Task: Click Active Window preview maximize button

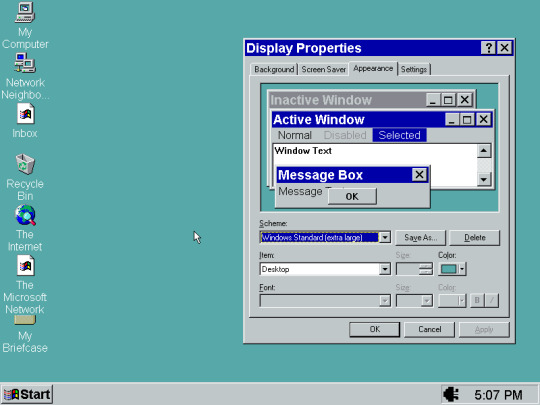Action: pos(467,120)
